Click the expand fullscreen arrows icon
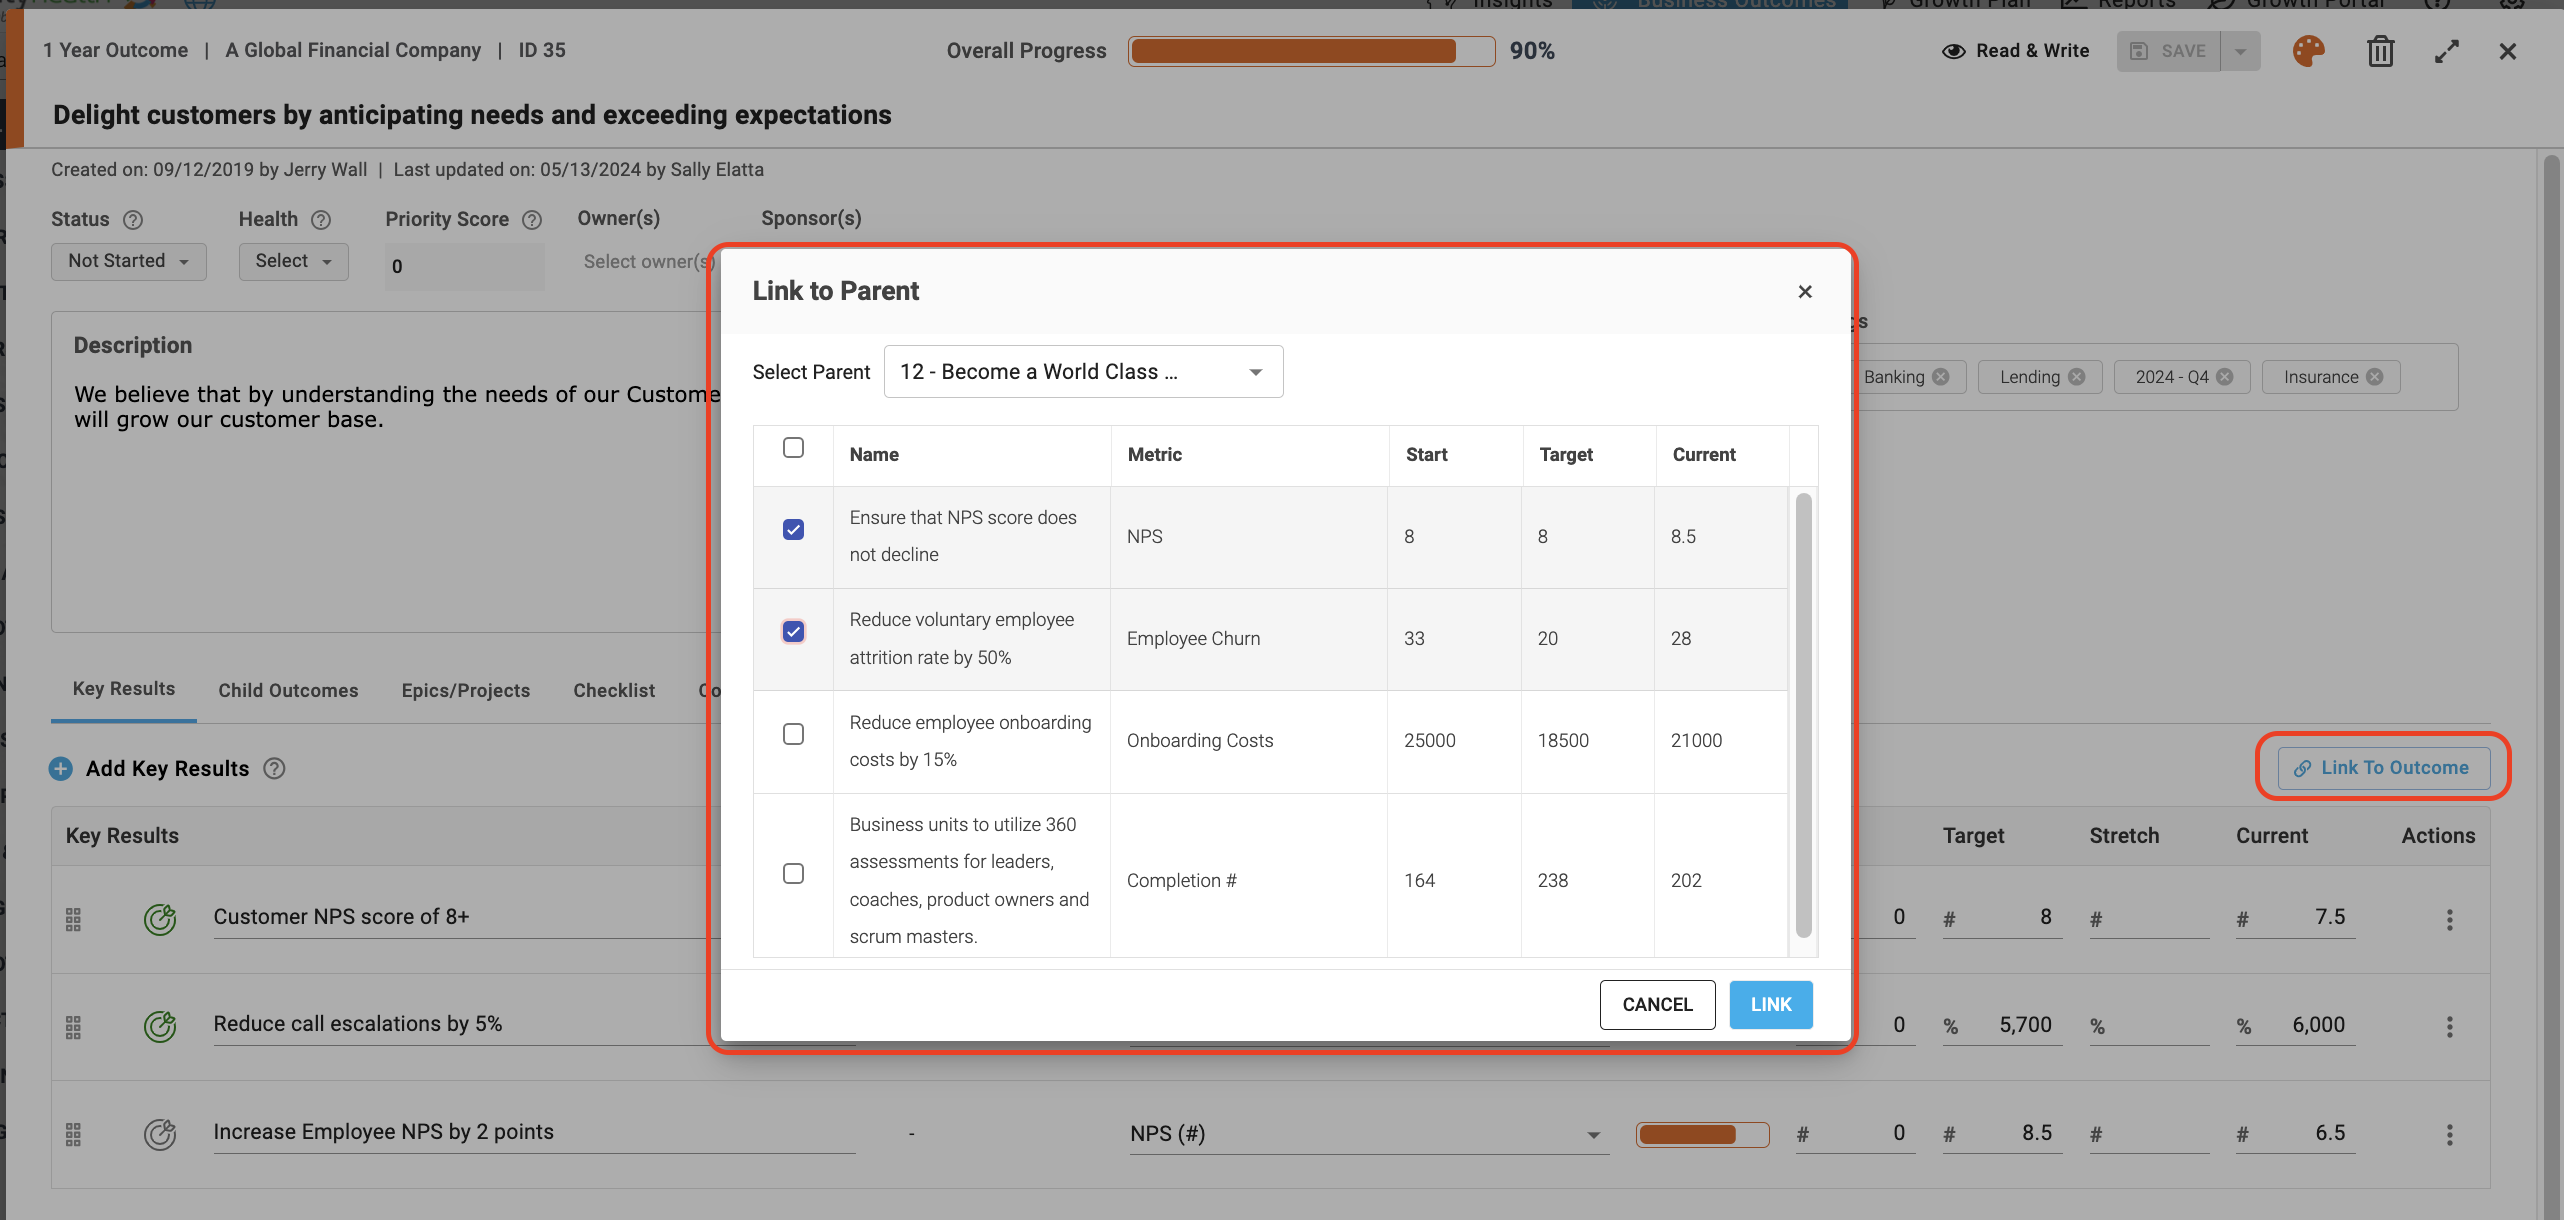The width and height of the screenshot is (2564, 1220). pyautogui.click(x=2446, y=51)
